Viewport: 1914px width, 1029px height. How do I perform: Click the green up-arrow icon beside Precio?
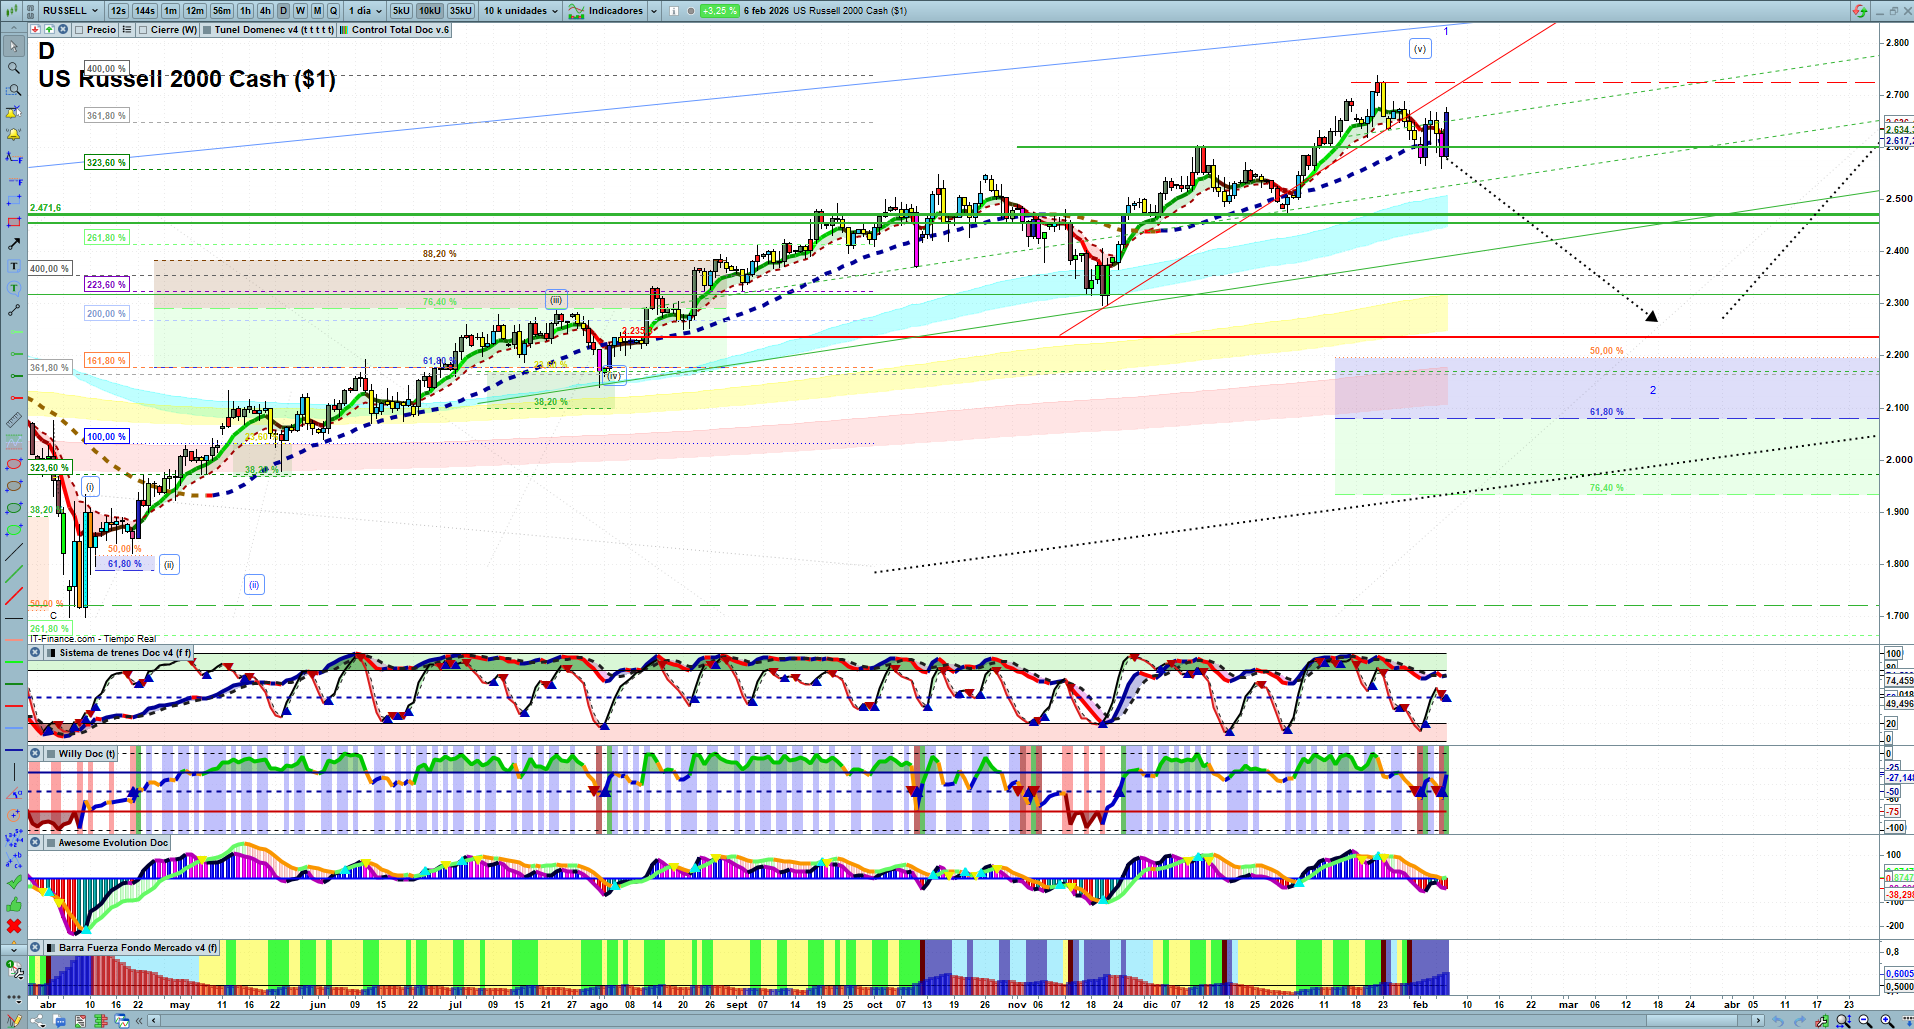pyautogui.click(x=49, y=30)
